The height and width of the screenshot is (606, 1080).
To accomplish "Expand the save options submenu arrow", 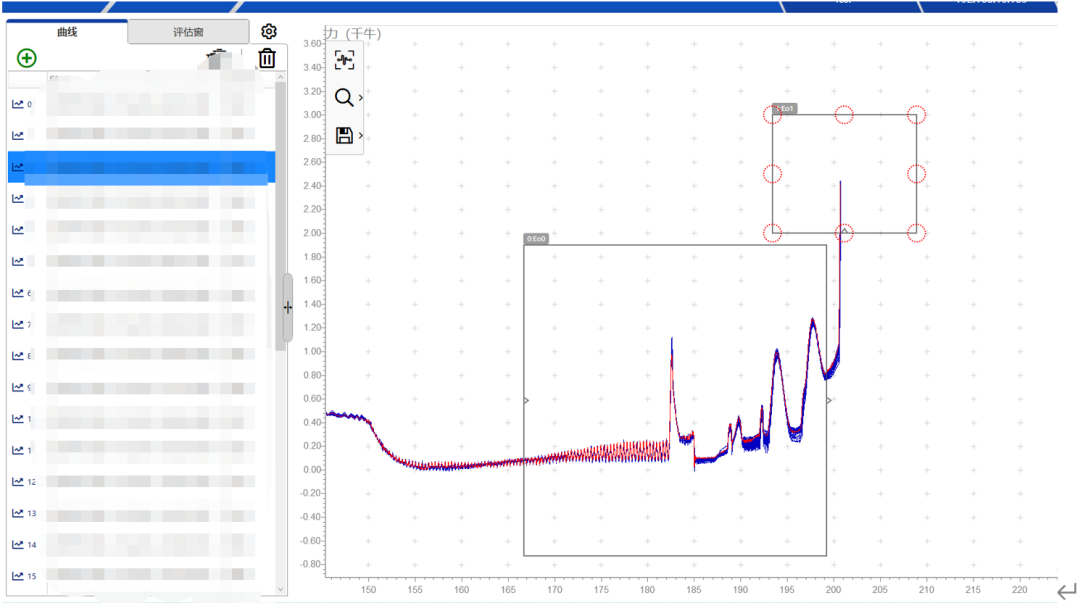I will point(360,136).
